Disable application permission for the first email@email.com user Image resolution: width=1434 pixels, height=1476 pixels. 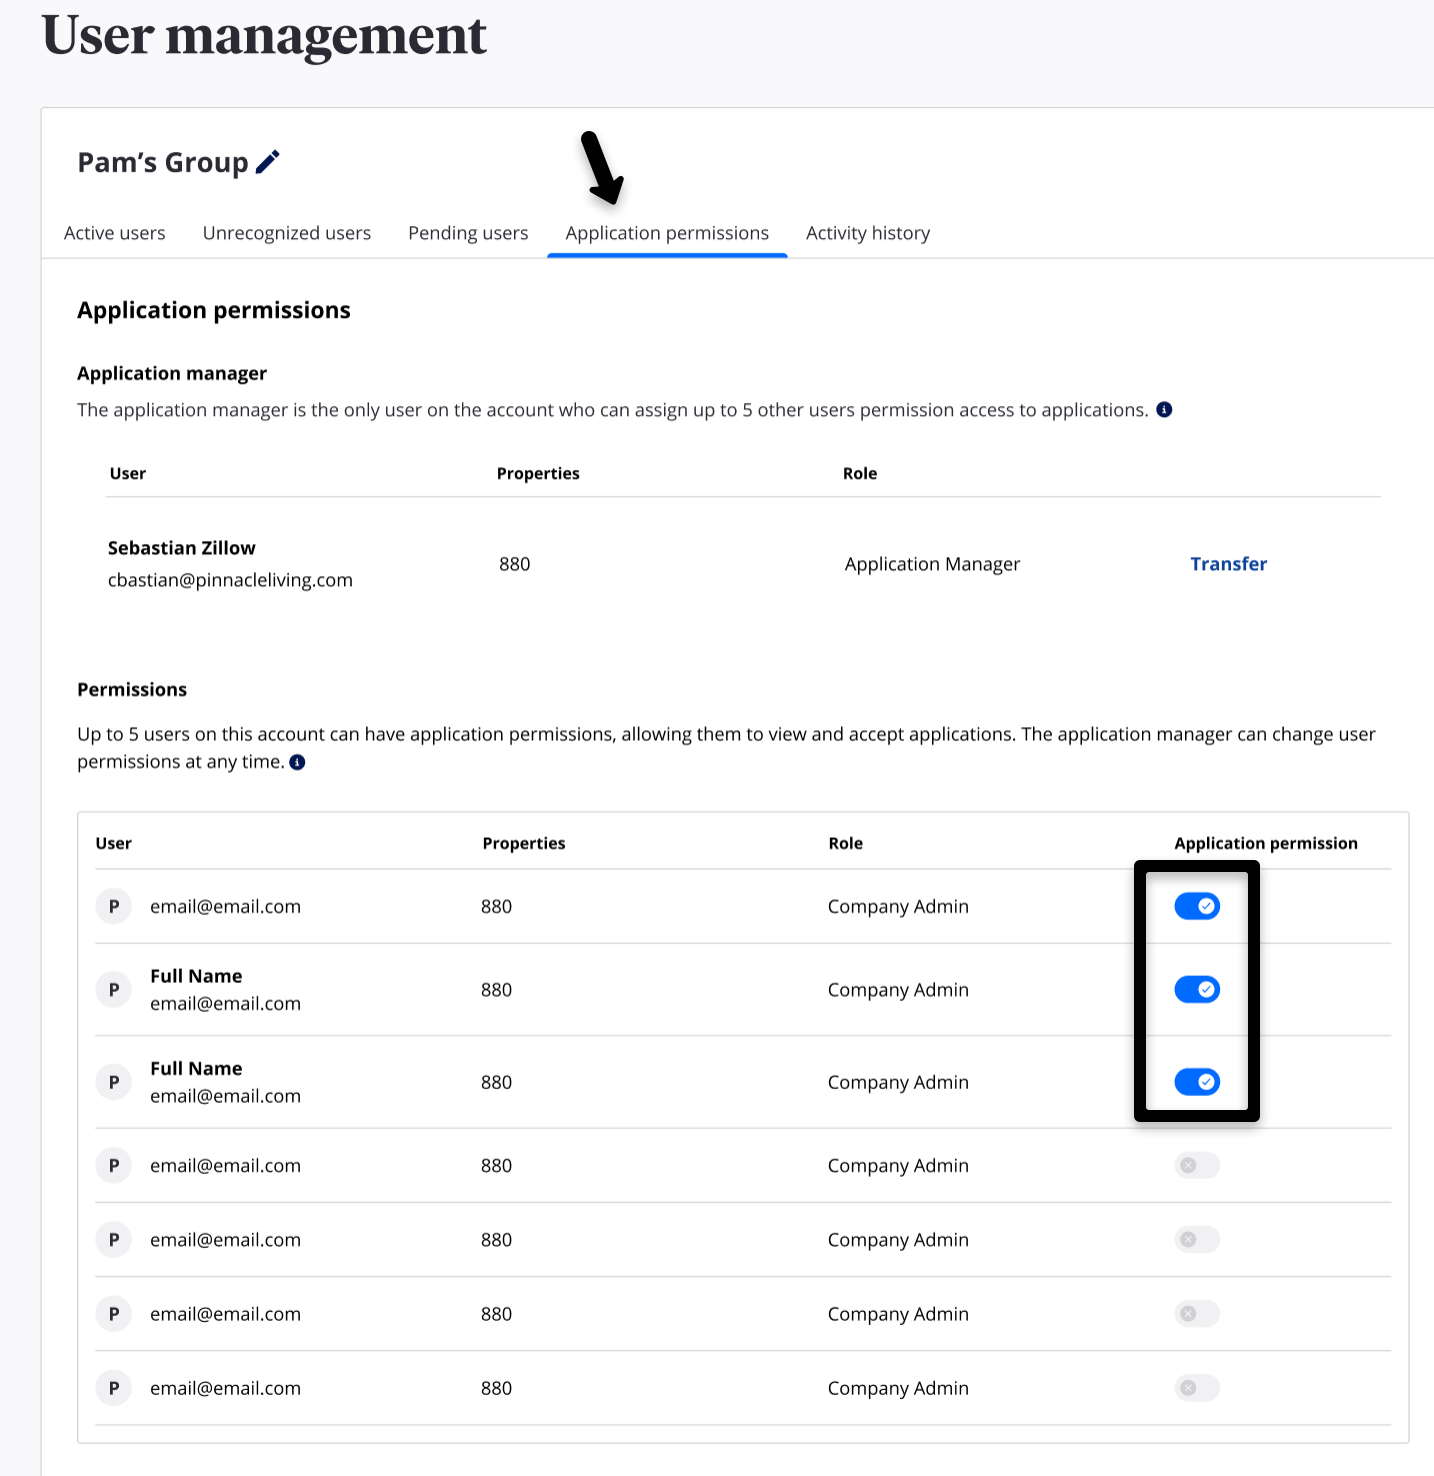click(1196, 906)
